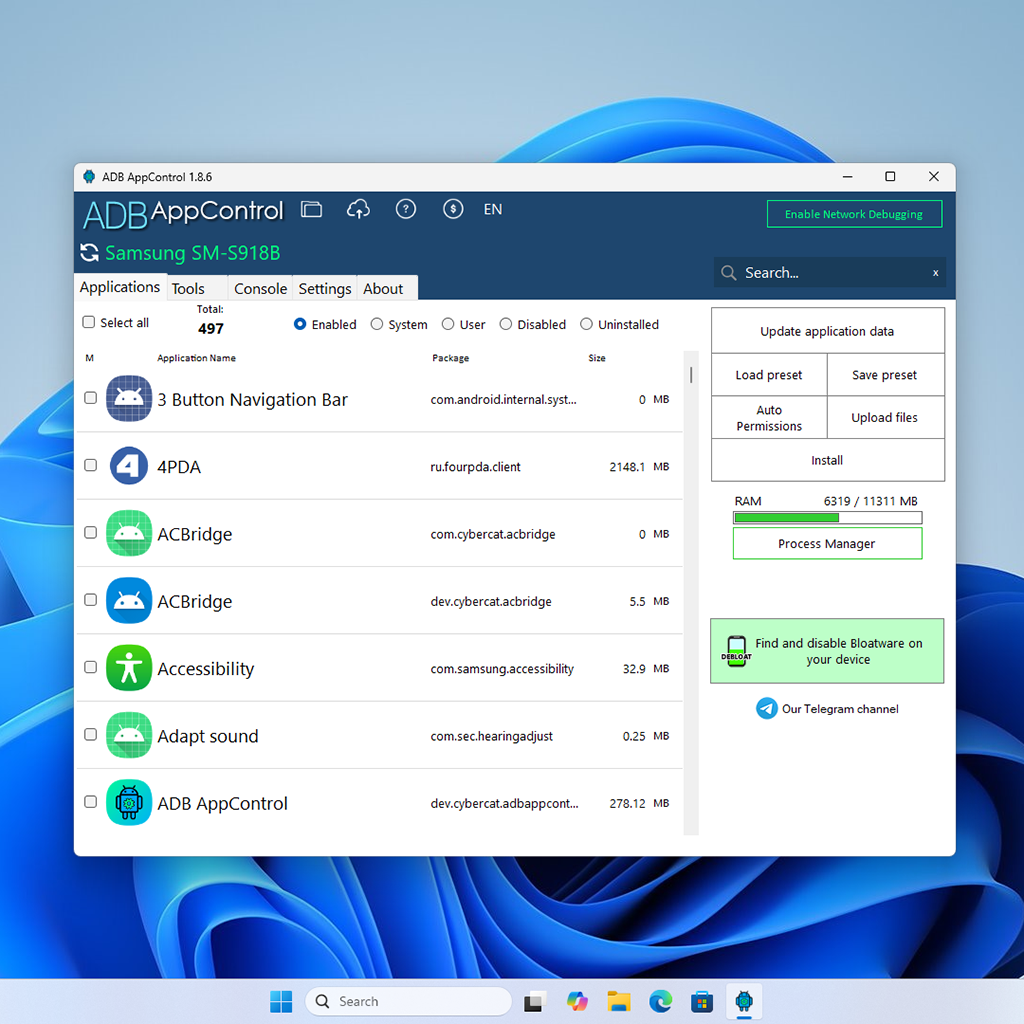Click the RAM usage progress bar

[827, 518]
